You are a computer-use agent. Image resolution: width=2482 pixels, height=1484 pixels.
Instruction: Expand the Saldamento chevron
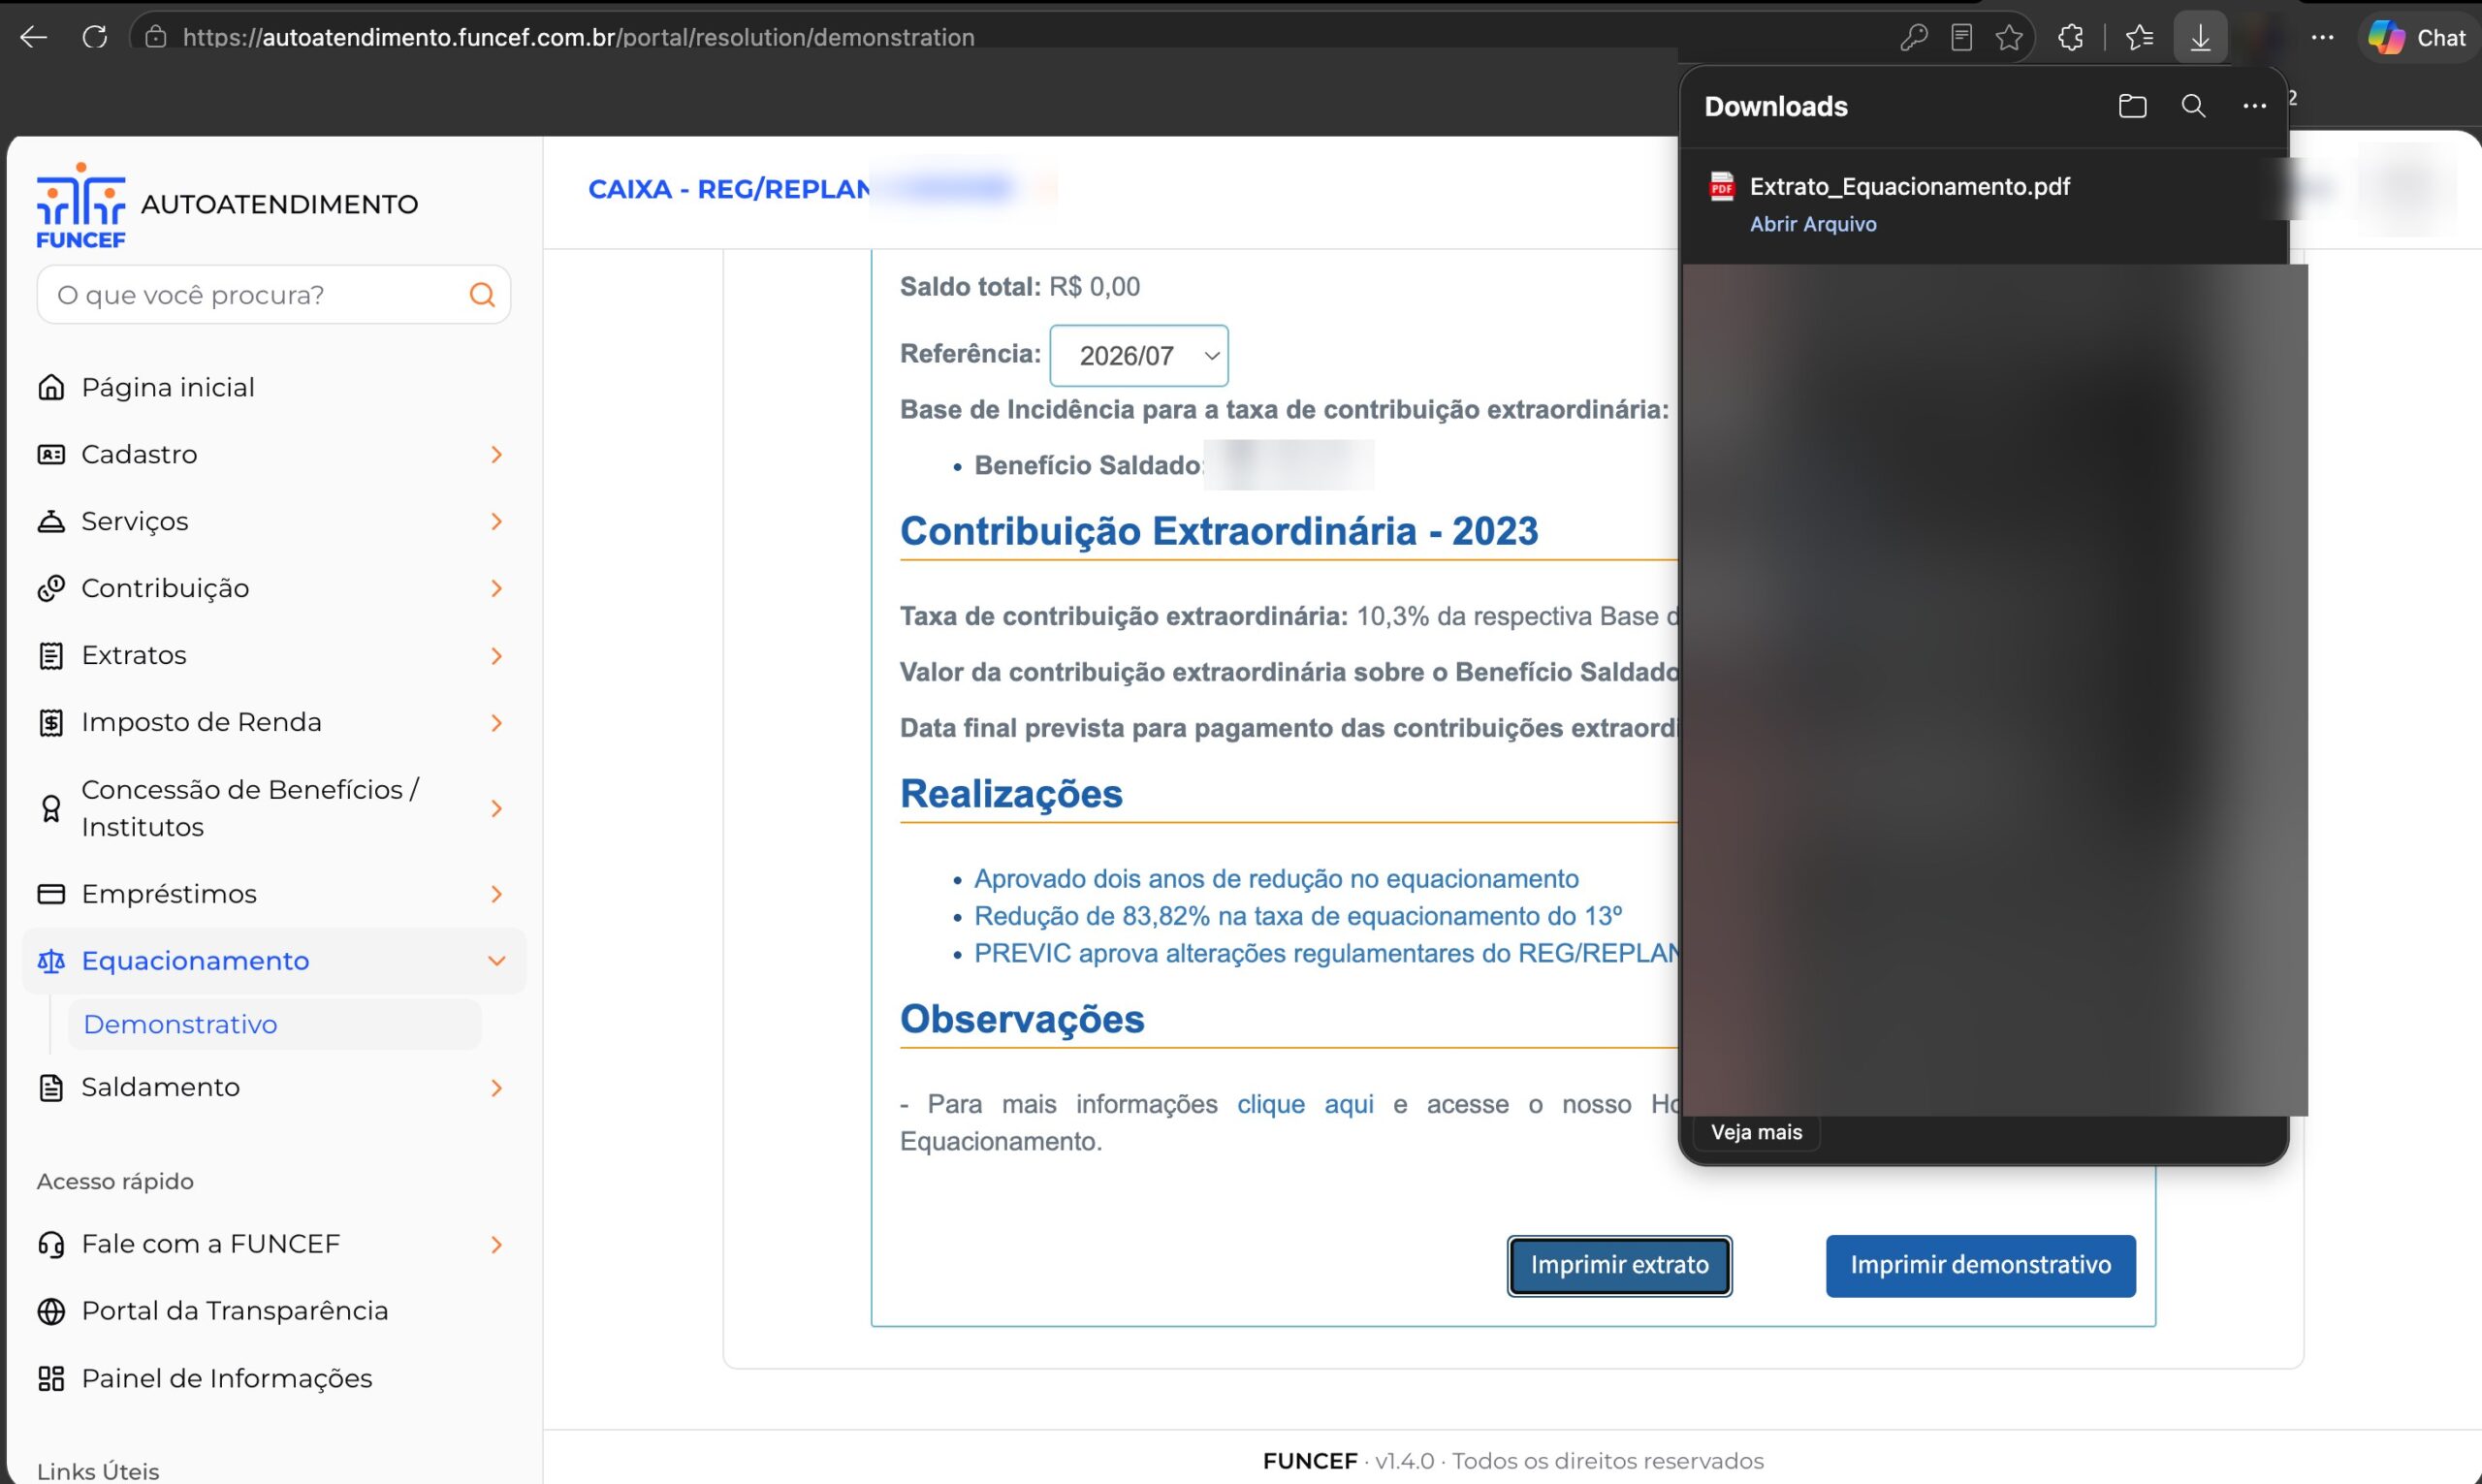pyautogui.click(x=497, y=1087)
